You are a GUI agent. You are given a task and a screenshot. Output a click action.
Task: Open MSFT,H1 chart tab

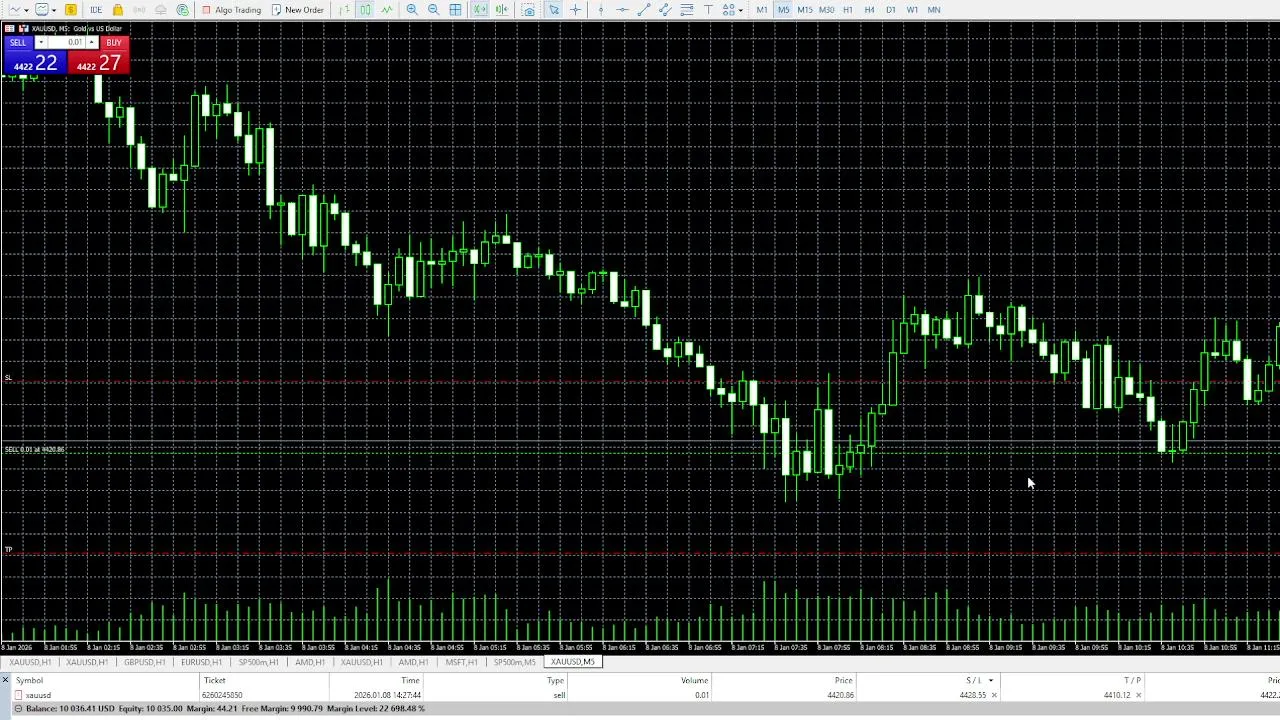coord(461,662)
